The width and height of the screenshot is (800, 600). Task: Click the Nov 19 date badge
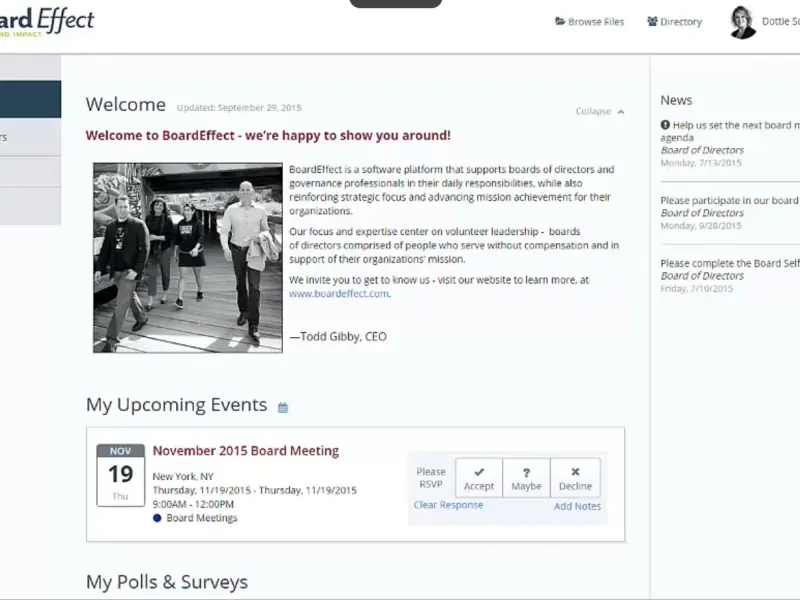[x=121, y=474]
